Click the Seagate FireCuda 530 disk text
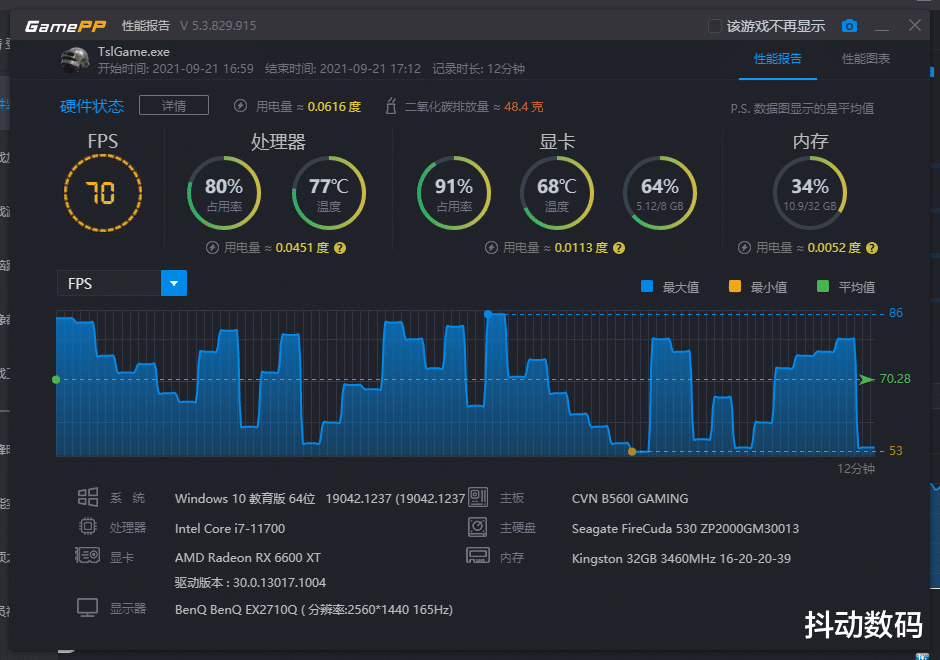The image size is (940, 660). 685,529
